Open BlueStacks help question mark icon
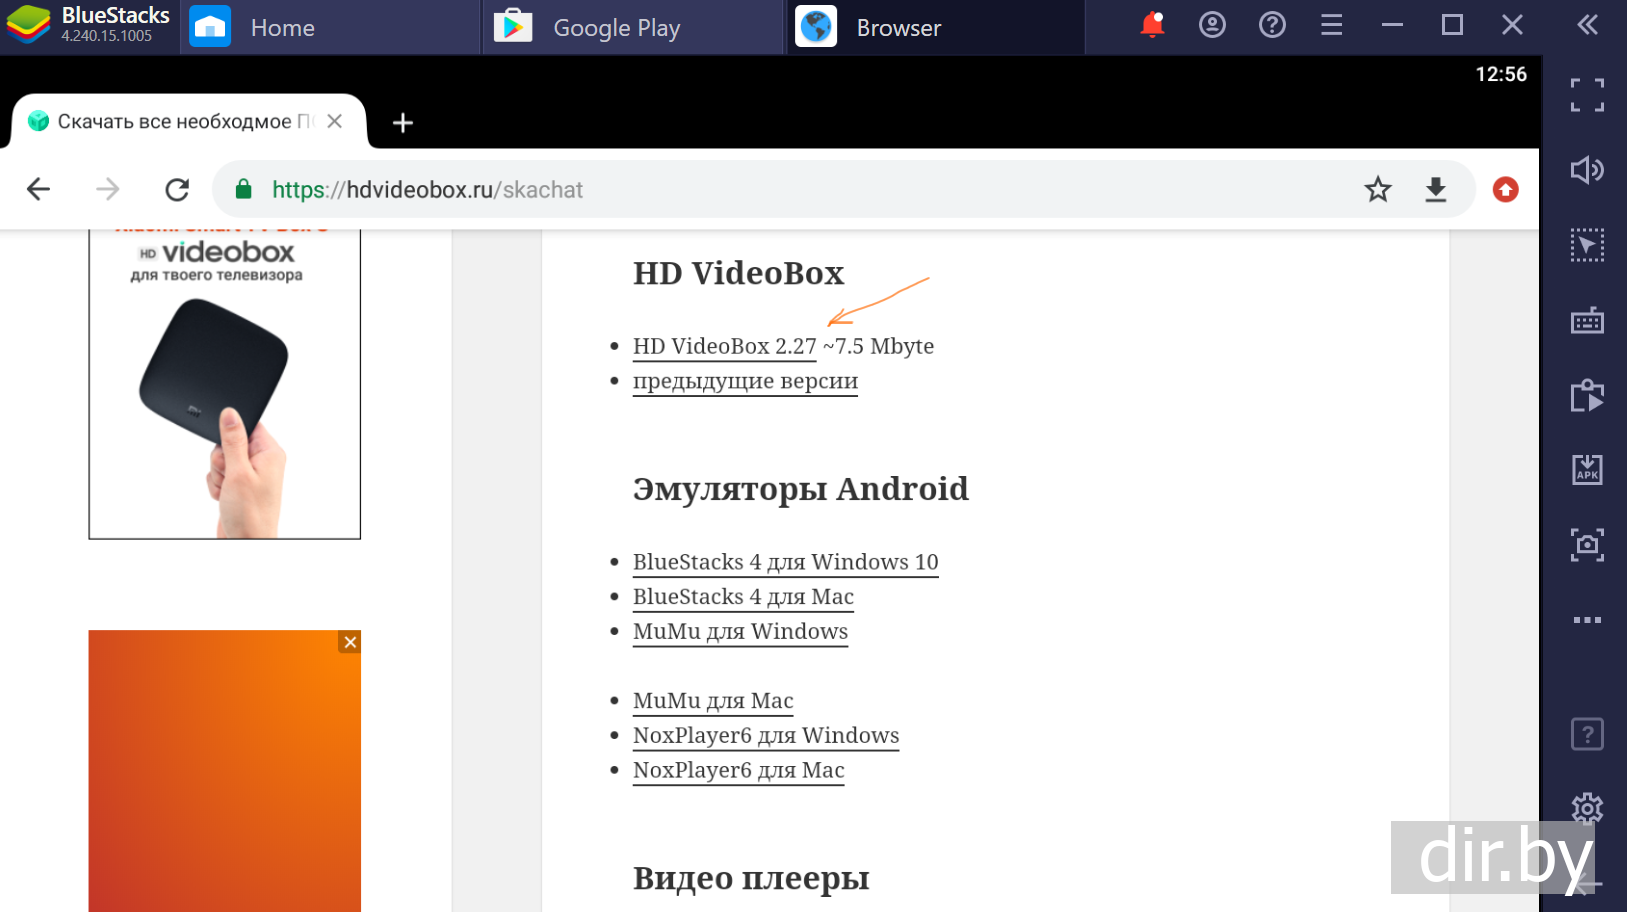 pyautogui.click(x=1272, y=25)
